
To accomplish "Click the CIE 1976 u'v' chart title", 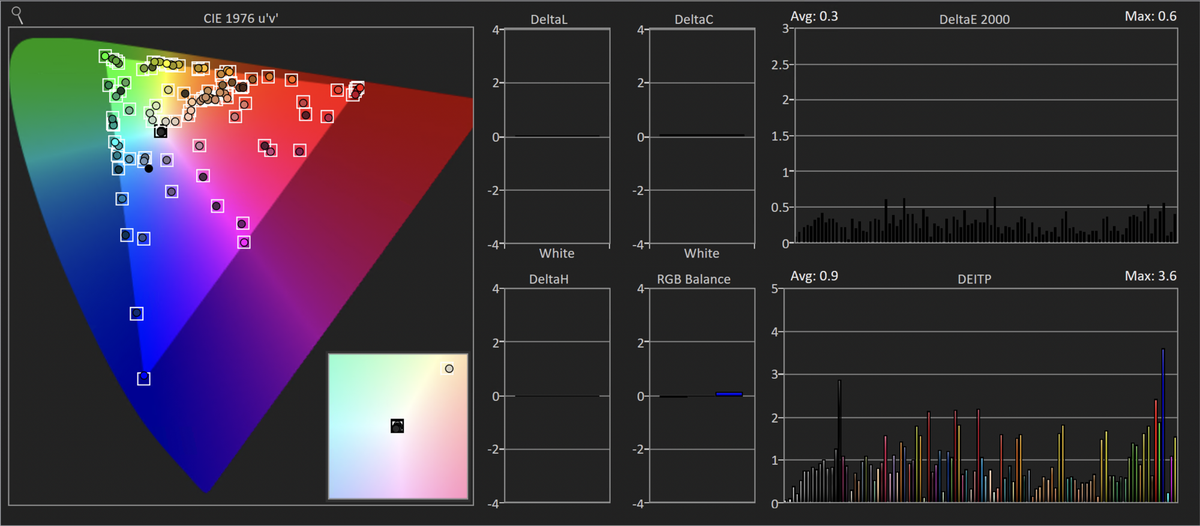I will pyautogui.click(x=240, y=17).
